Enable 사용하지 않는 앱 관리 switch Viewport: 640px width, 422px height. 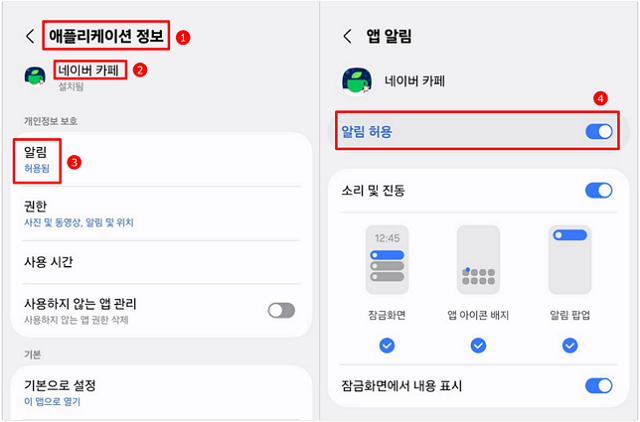281,310
